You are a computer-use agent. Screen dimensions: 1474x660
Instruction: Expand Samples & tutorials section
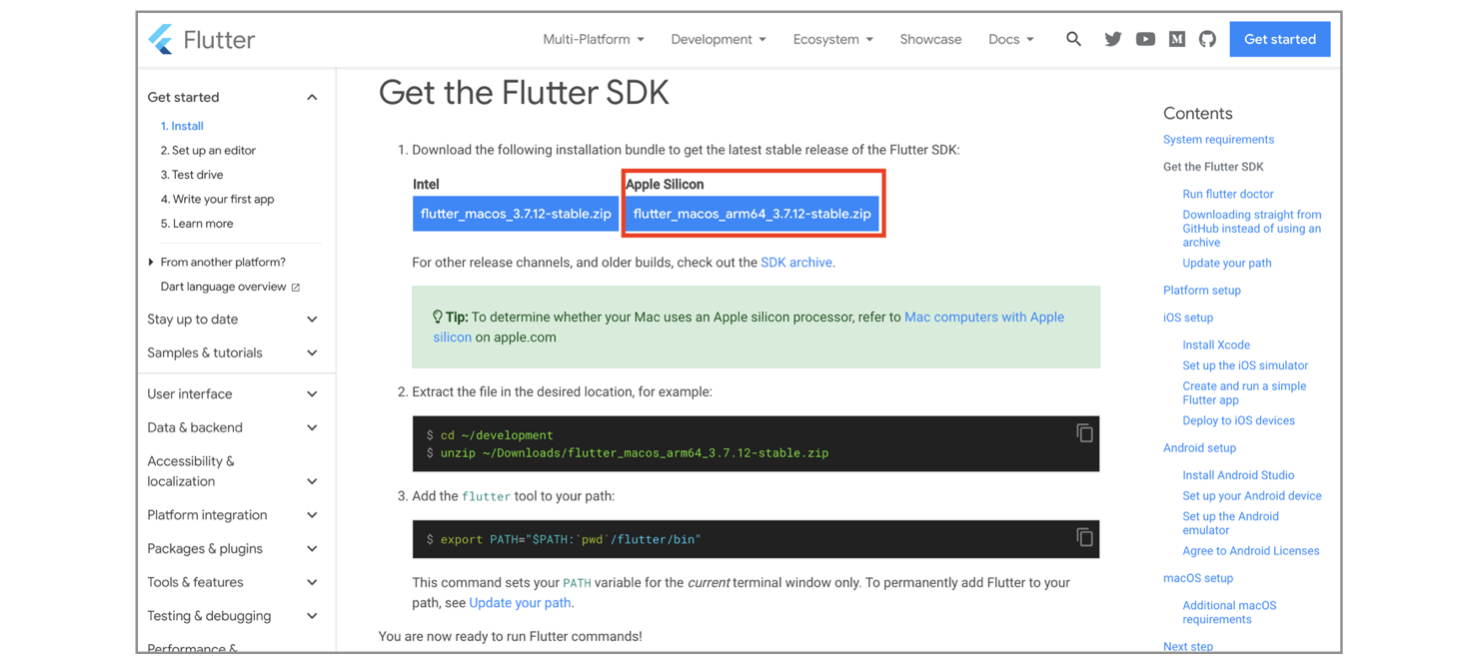tap(312, 353)
